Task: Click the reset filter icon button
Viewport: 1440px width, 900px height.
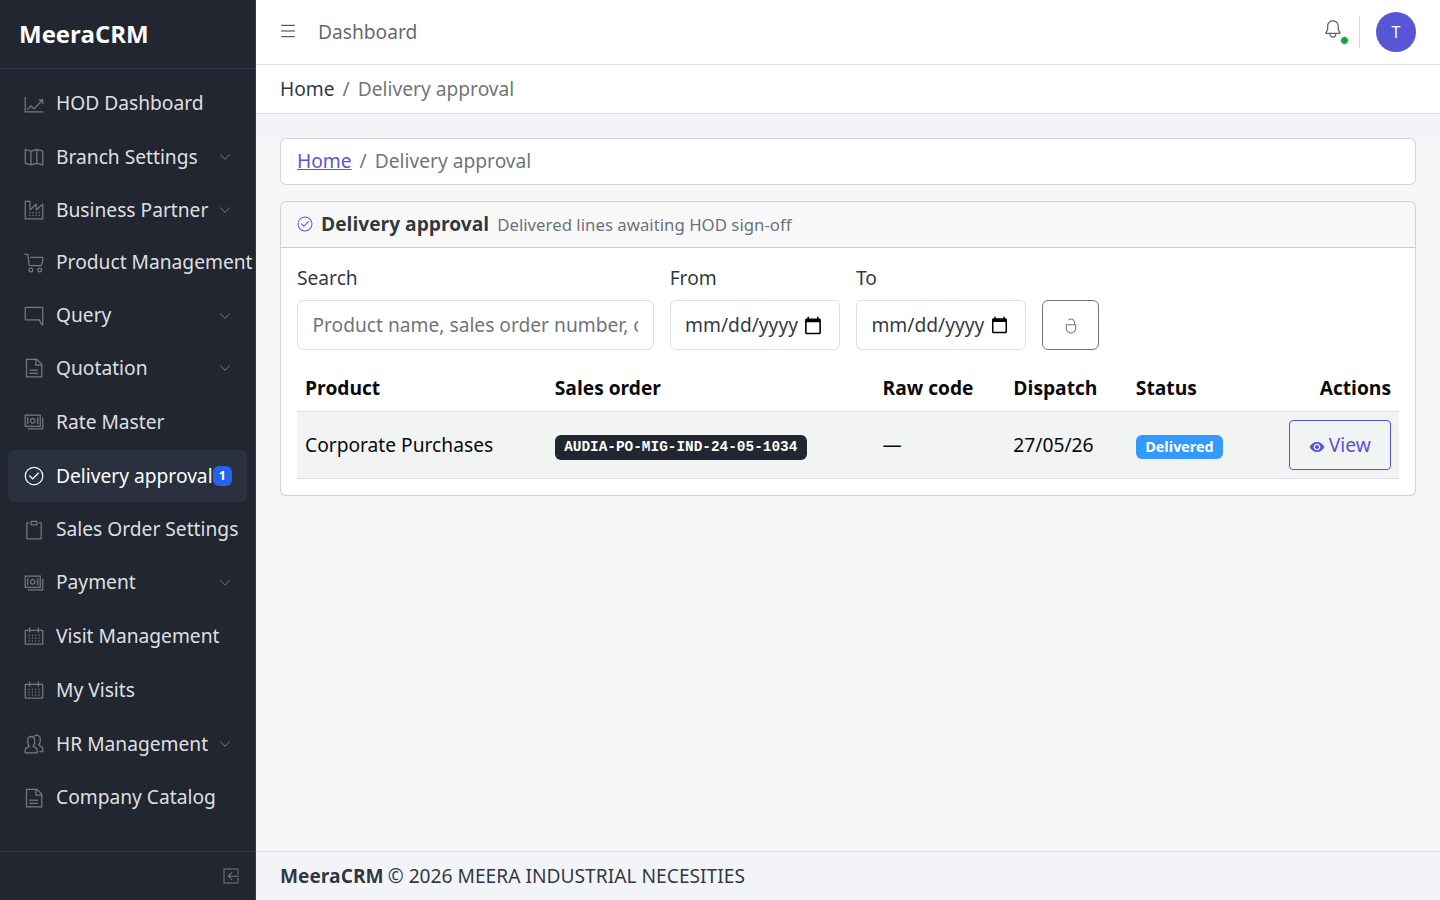Action: (1070, 325)
